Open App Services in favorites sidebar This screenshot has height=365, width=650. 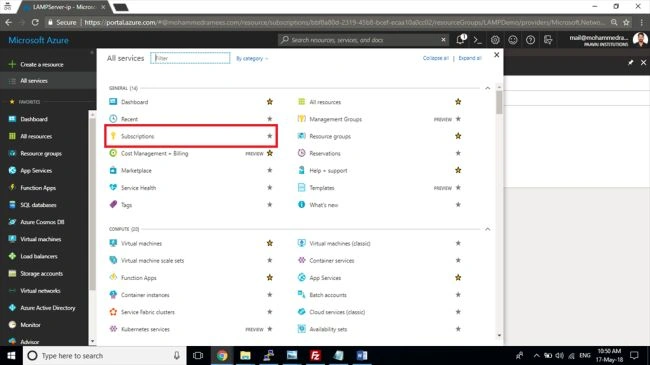(36, 170)
